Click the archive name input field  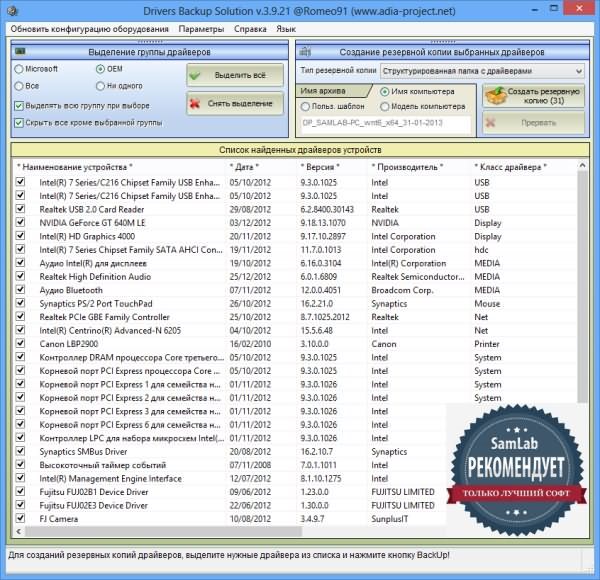pos(386,123)
